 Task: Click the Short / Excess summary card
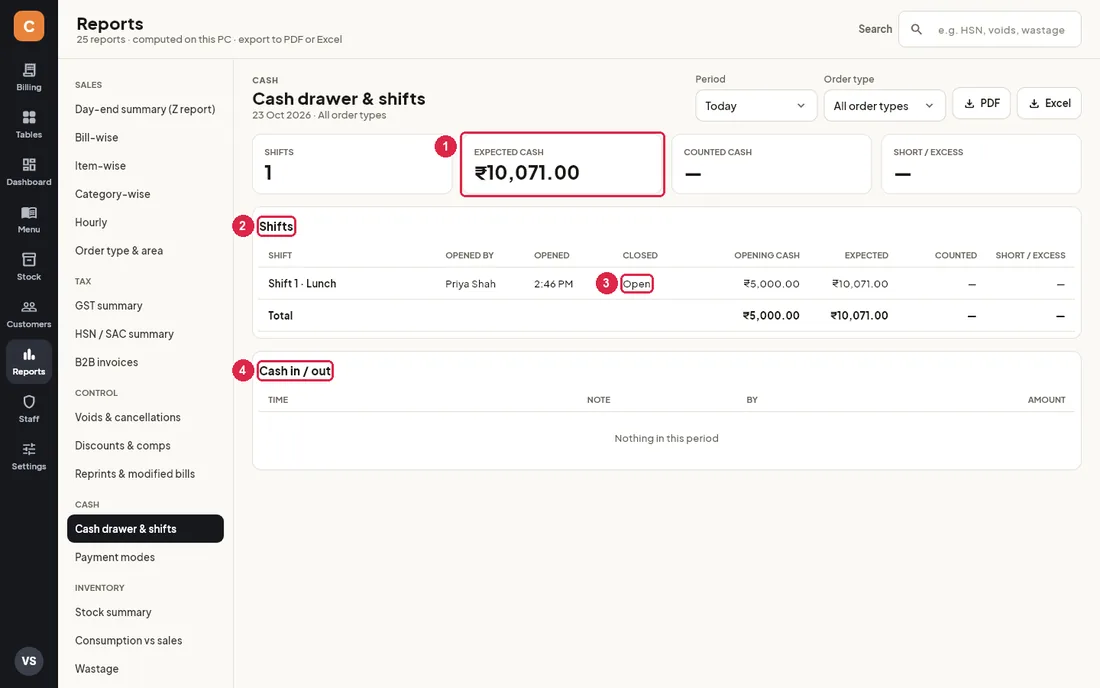pos(981,164)
